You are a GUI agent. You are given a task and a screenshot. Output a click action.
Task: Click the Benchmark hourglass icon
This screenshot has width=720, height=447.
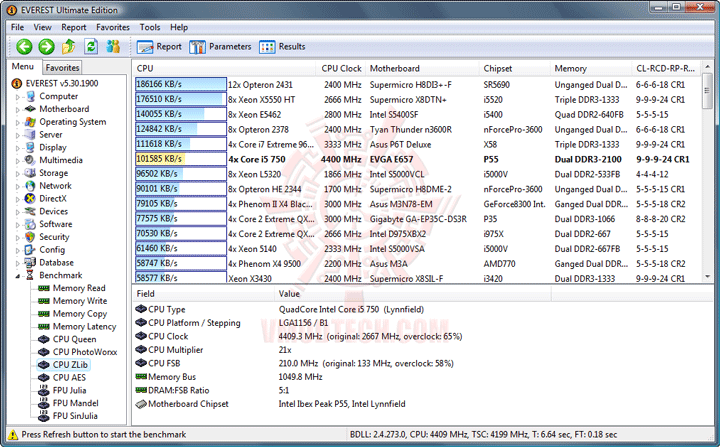30,275
